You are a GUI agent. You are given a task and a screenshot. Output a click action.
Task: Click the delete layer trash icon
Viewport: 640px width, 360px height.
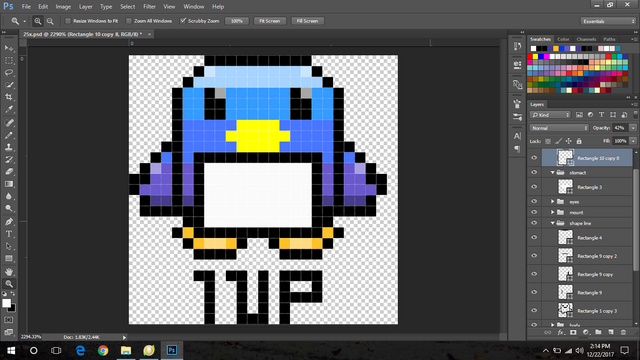(623, 332)
